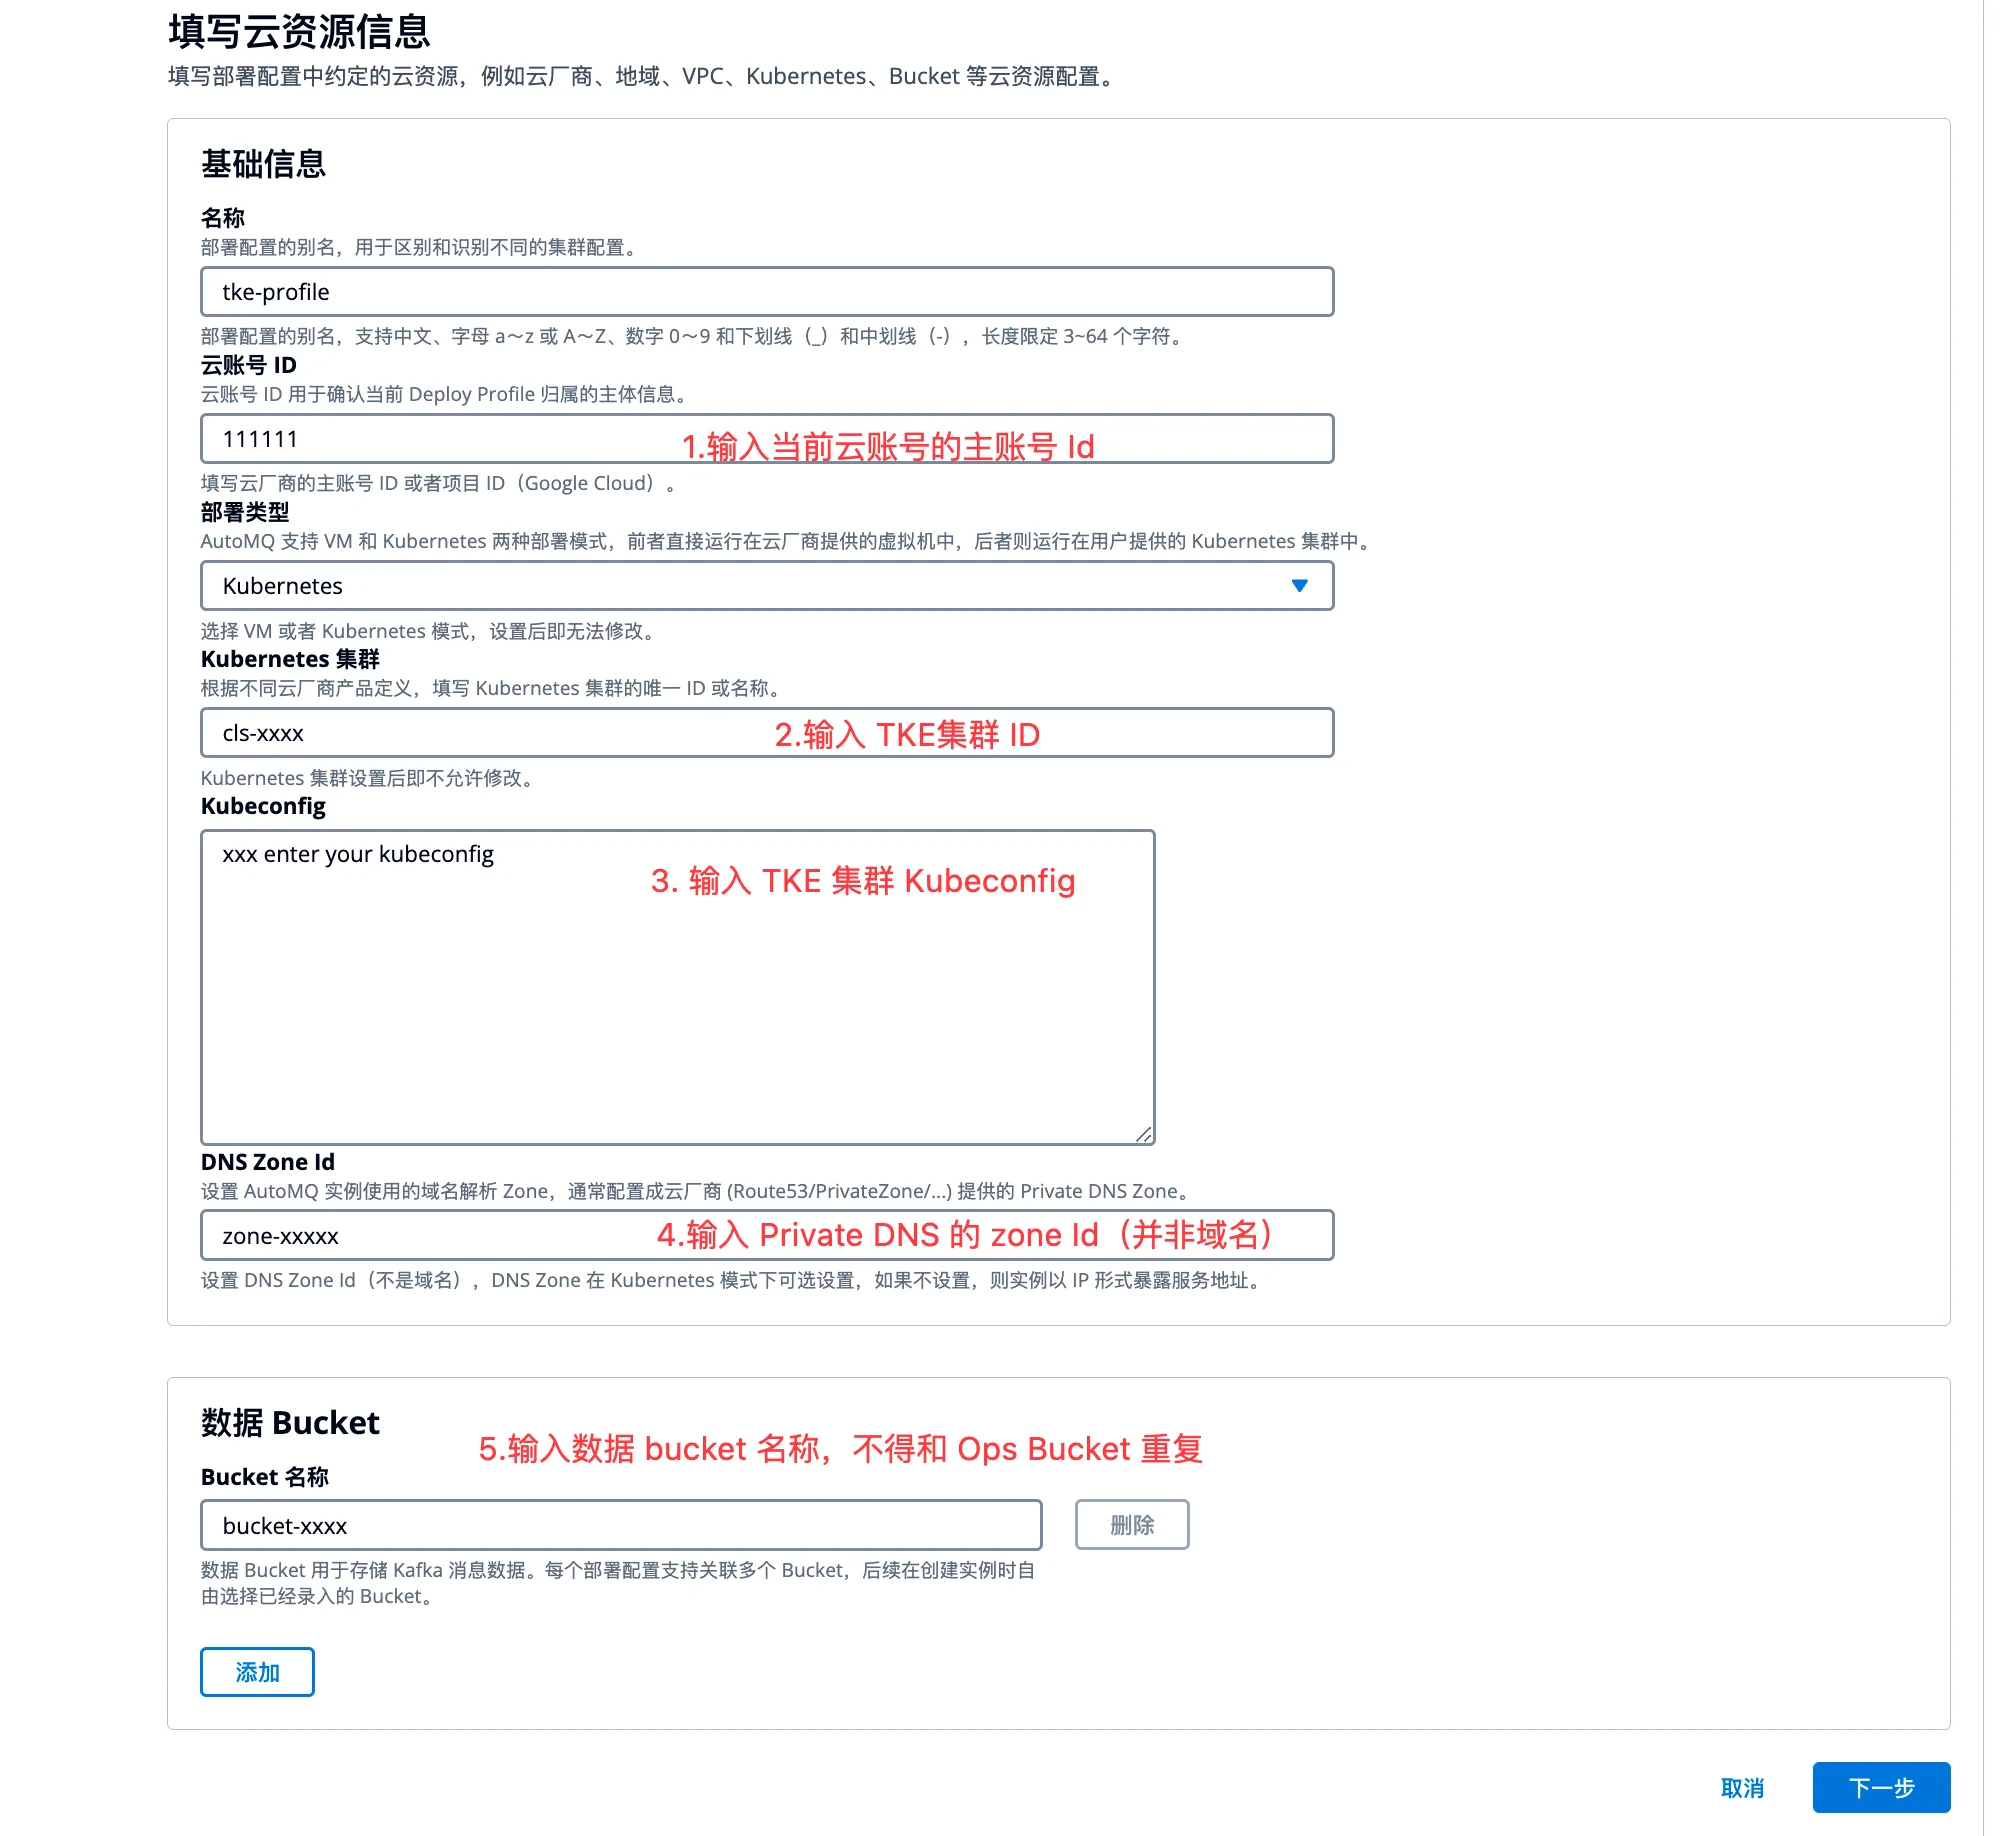Viewport: 2014px width, 1836px height.
Task: Click the 部署类型 label
Action: (x=244, y=512)
